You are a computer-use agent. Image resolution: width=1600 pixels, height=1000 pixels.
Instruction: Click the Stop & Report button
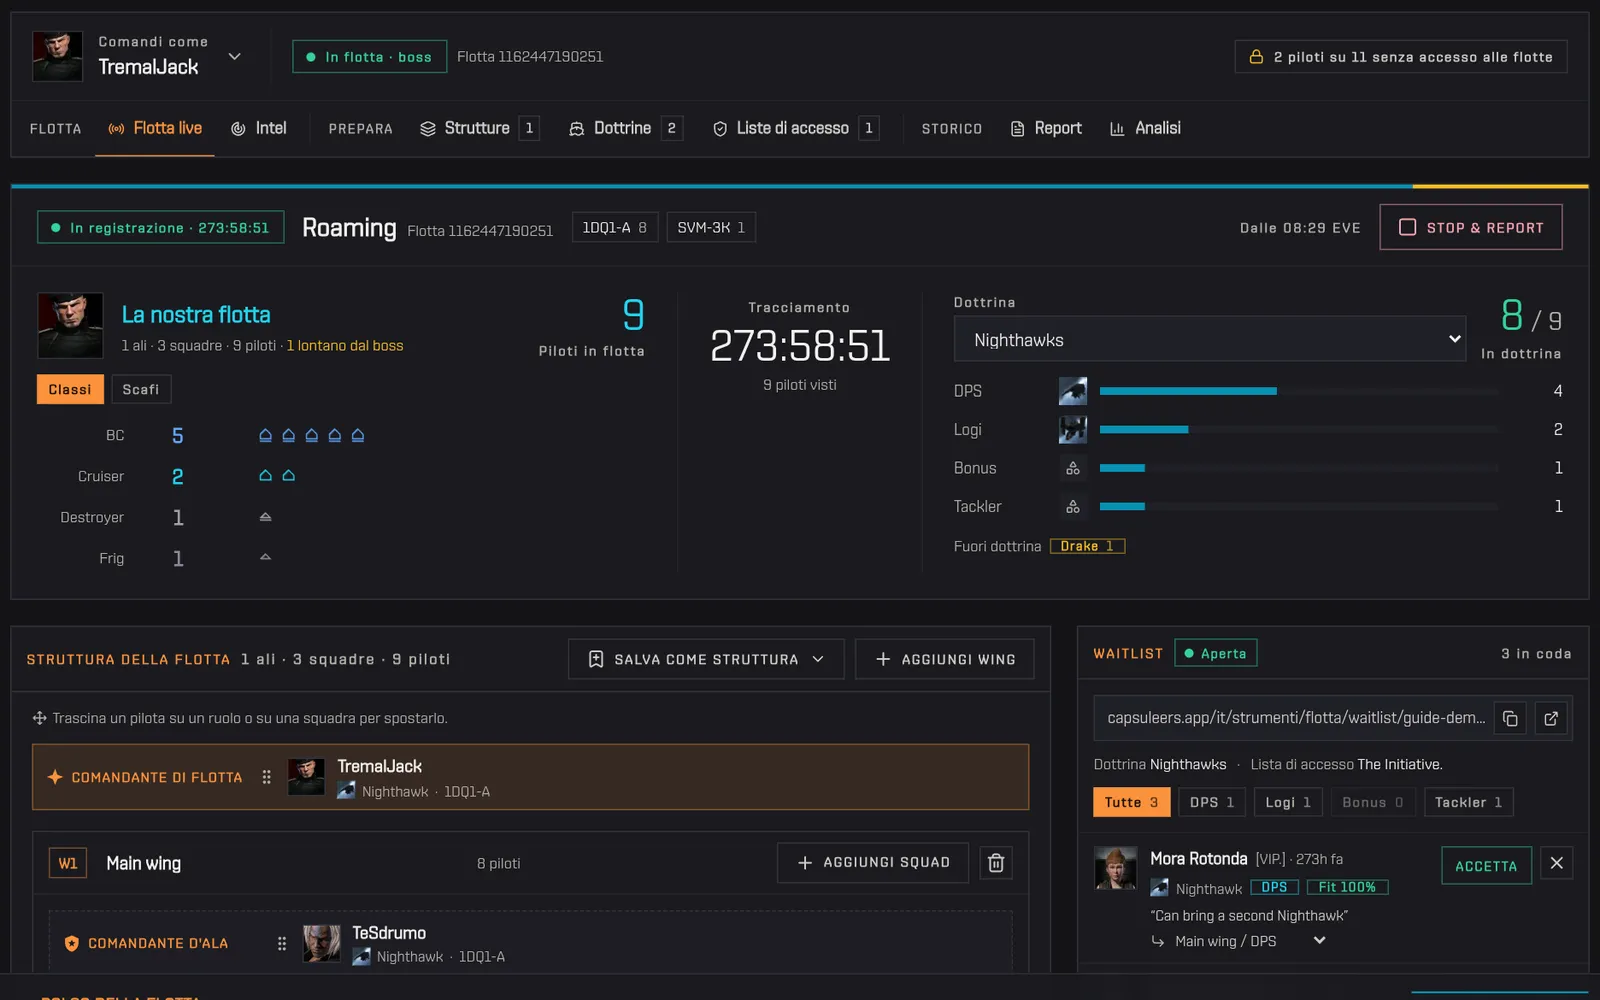point(1471,227)
